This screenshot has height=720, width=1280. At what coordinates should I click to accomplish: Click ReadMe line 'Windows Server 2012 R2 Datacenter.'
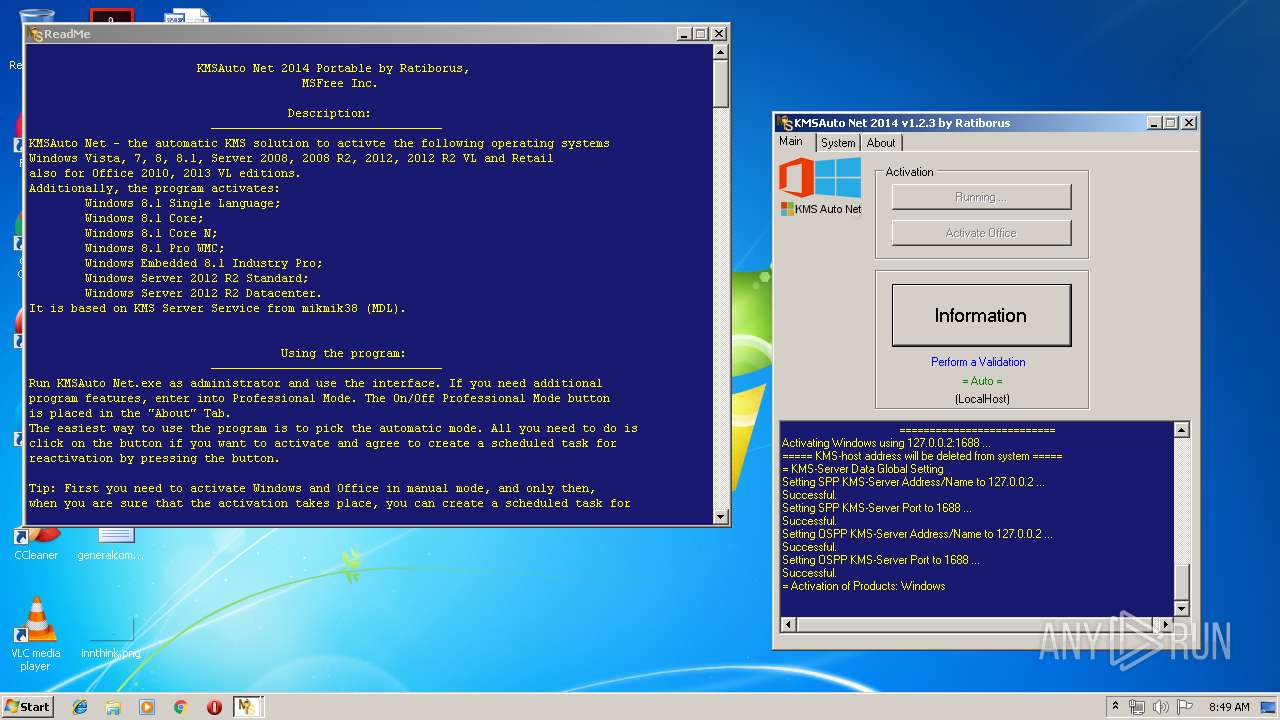pyautogui.click(x=203, y=293)
